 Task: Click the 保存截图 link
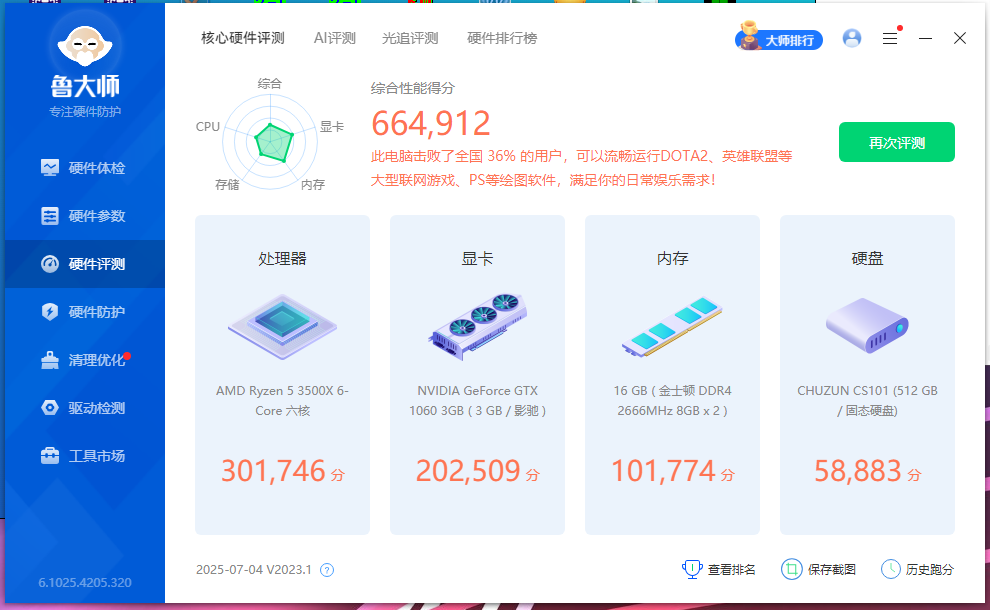(832, 570)
